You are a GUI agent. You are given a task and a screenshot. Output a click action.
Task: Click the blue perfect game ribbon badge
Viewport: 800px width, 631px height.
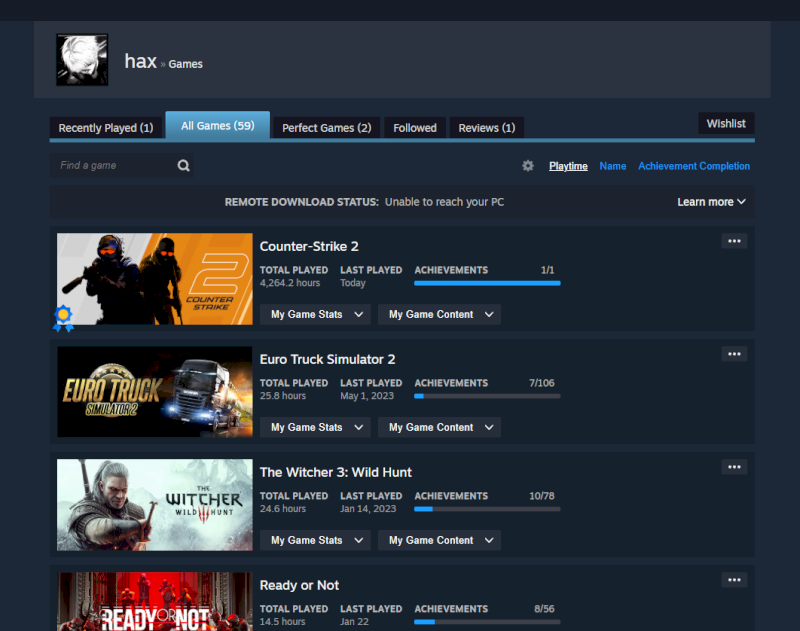[x=64, y=317]
